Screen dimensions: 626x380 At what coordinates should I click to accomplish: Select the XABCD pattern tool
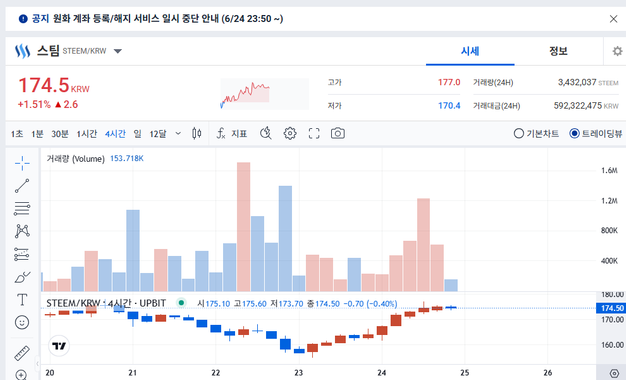coord(22,231)
